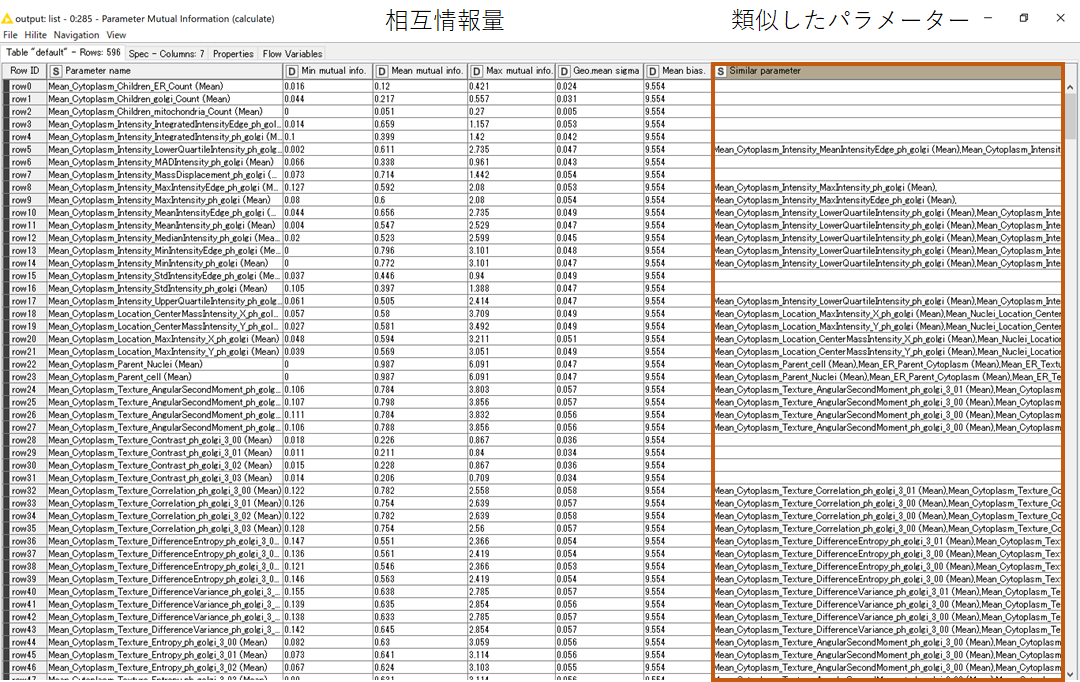Switch to the Flow Variables tab
Viewport: 1080px width, 682px height.
click(x=292, y=53)
